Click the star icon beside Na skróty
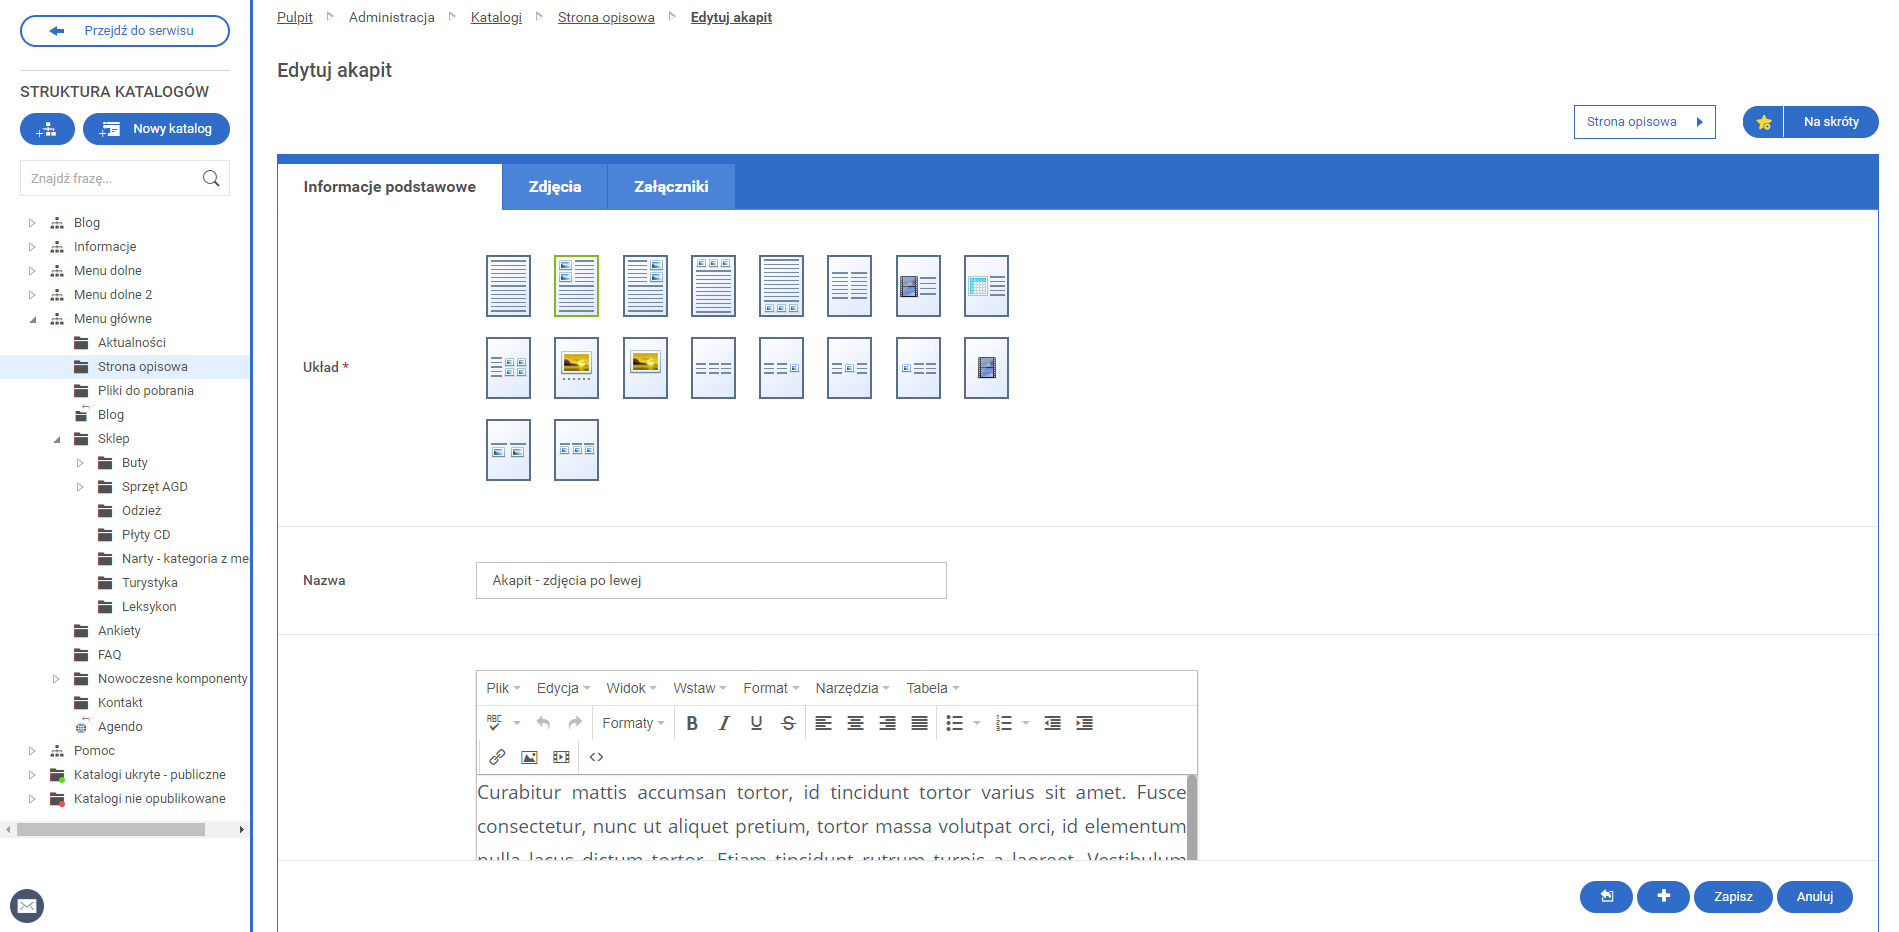The height and width of the screenshot is (932, 1899). (1763, 122)
